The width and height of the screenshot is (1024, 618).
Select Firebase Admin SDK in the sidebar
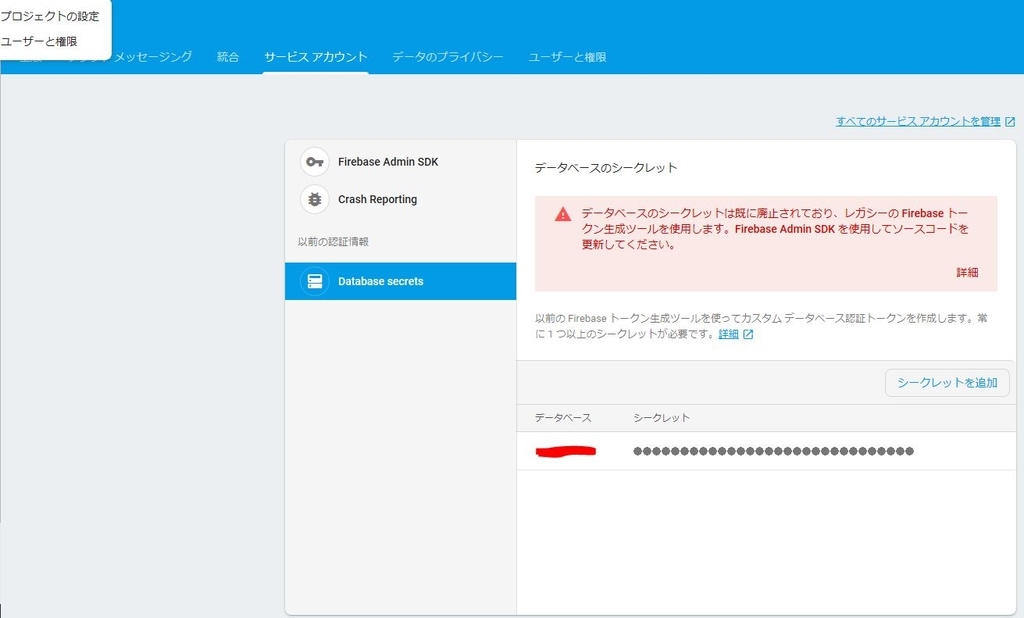click(x=400, y=161)
